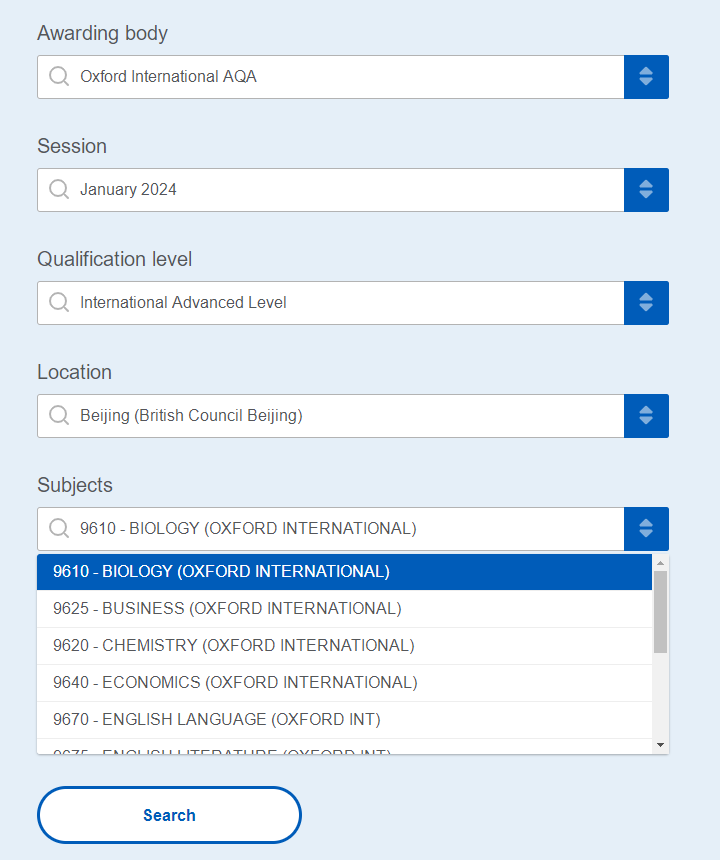Select 9670 - ENGLISH LANGUAGE (OXFORD INT) option
Image resolution: width=720 pixels, height=860 pixels.
(x=344, y=720)
